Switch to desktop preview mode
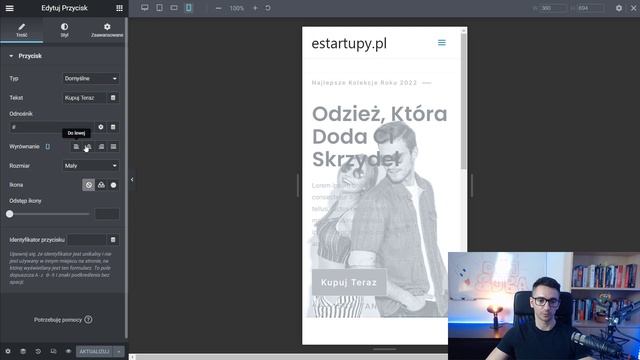The width and height of the screenshot is (640, 360). [144, 8]
